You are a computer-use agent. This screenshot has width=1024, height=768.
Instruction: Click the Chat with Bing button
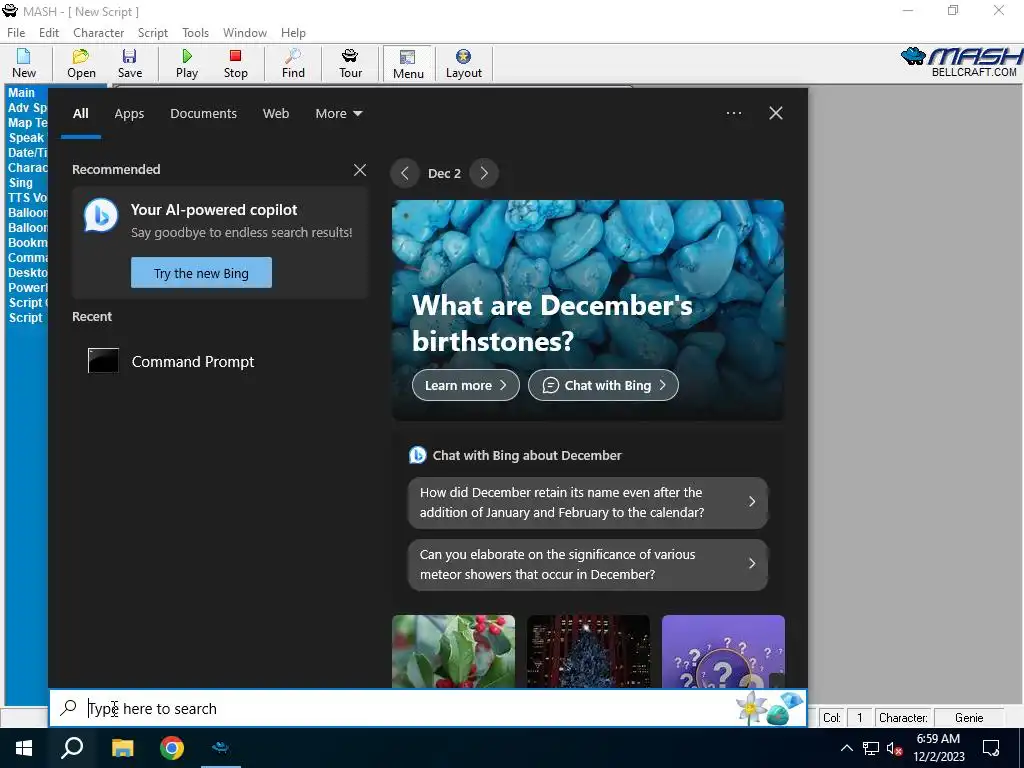(x=603, y=385)
